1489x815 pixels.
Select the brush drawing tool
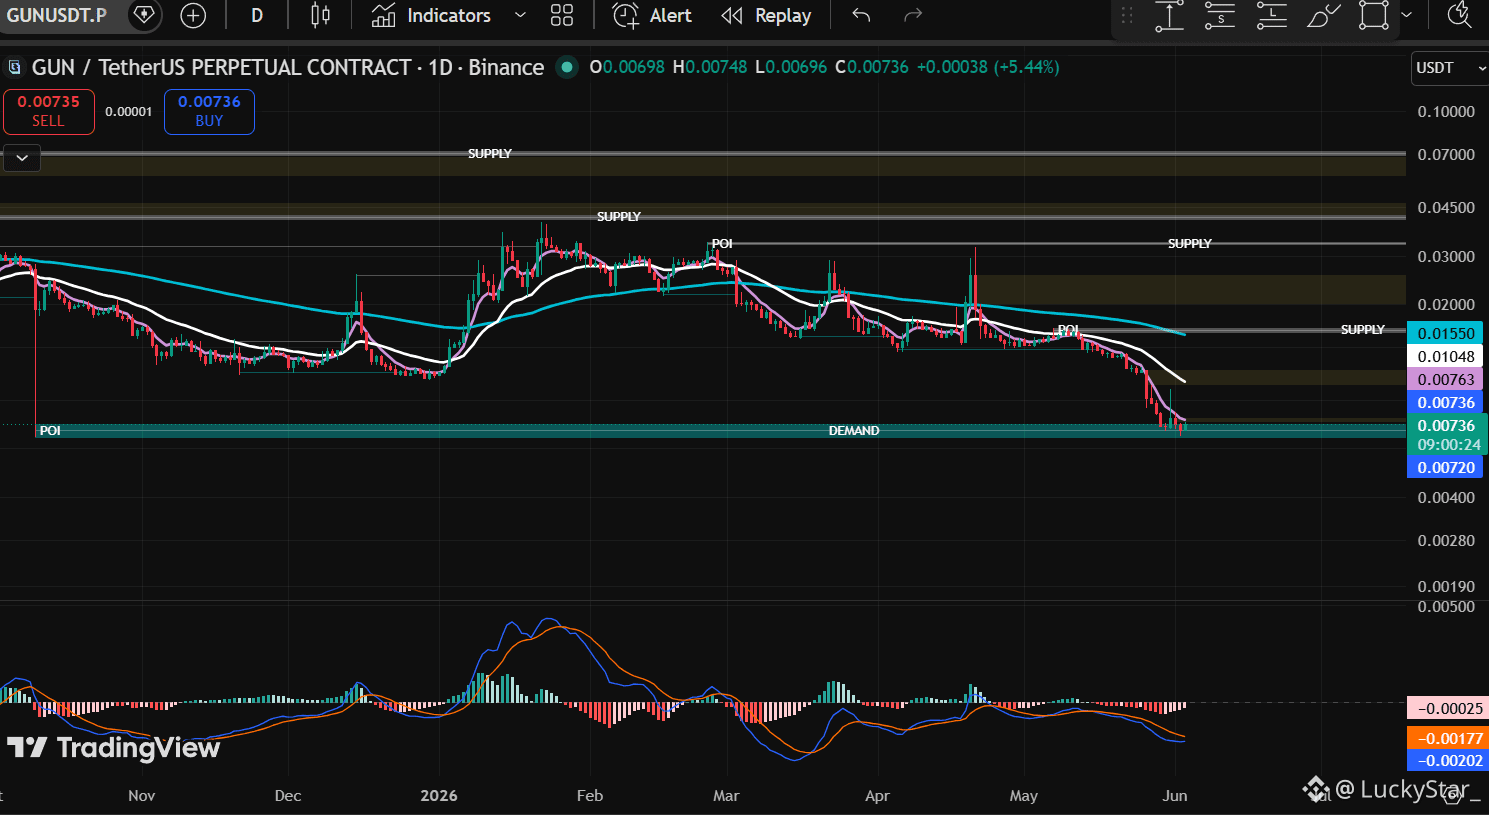point(1323,15)
